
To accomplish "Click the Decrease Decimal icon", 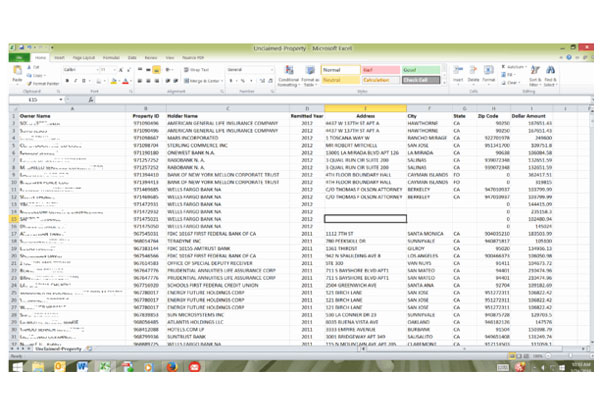I will pyautogui.click(x=270, y=81).
